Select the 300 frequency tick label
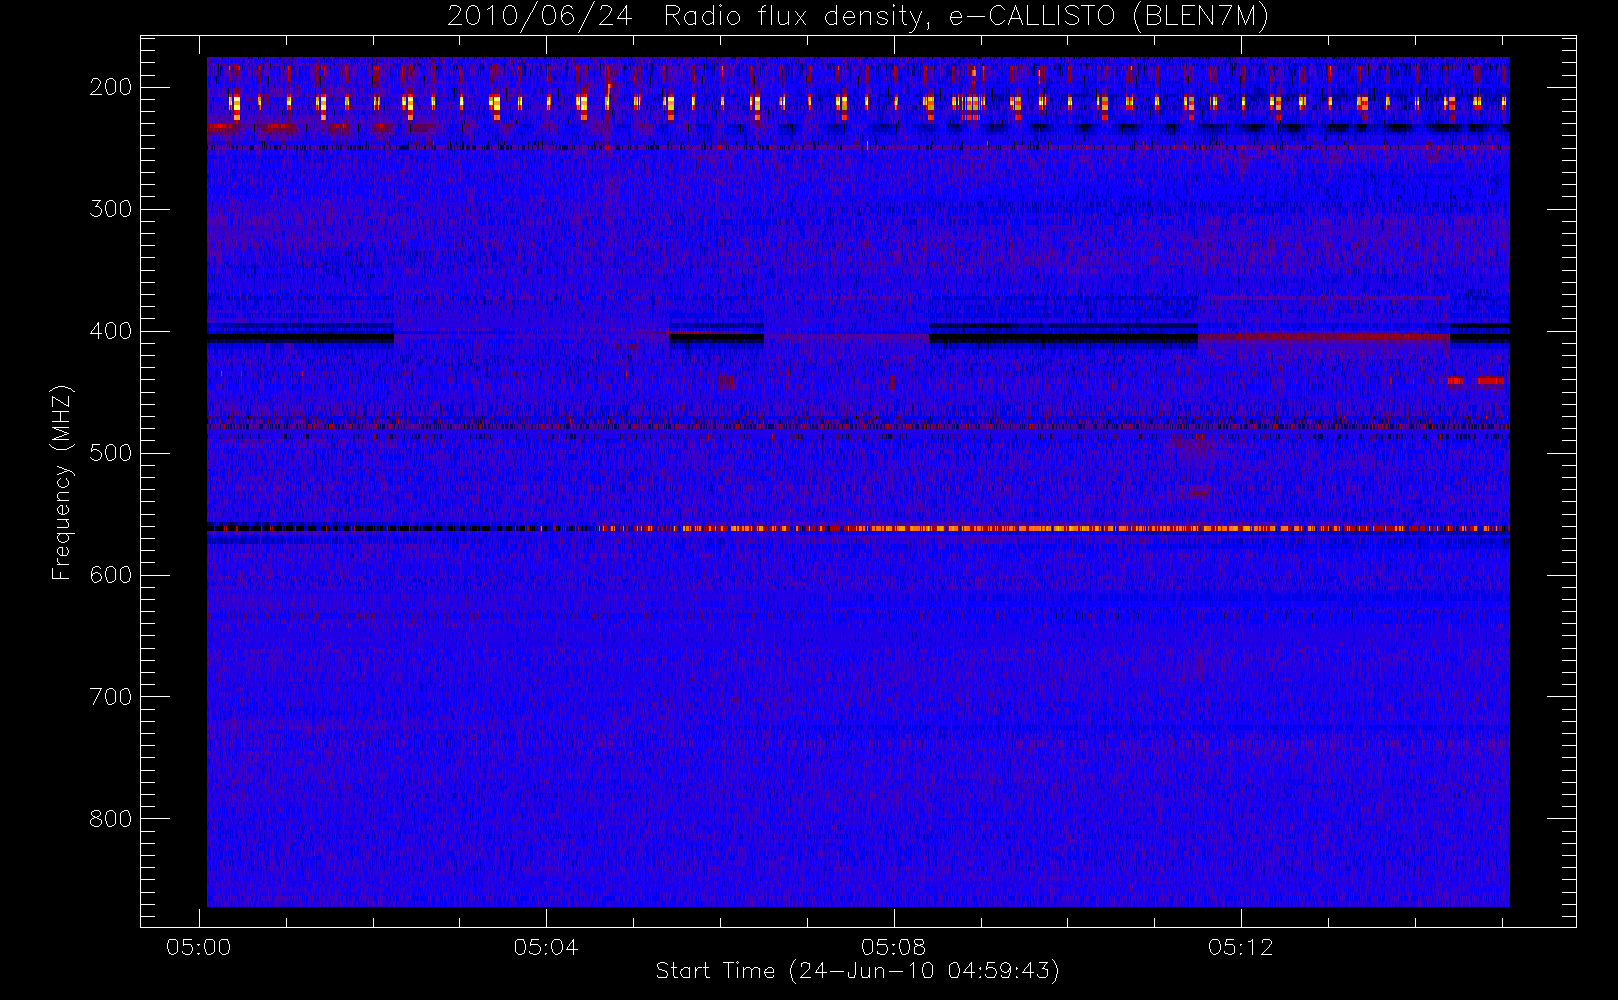This screenshot has height=1000, width=1618. pos(111,209)
